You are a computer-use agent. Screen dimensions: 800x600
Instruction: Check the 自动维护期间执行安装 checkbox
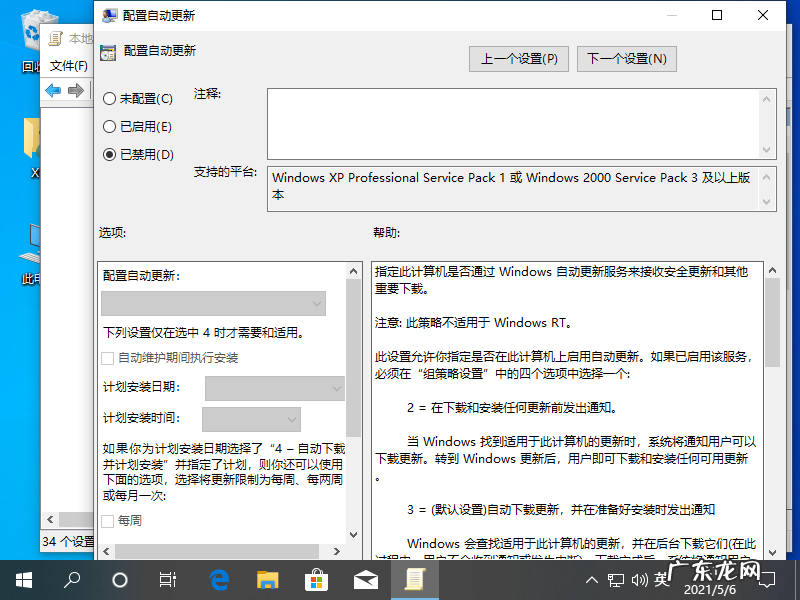pos(108,359)
